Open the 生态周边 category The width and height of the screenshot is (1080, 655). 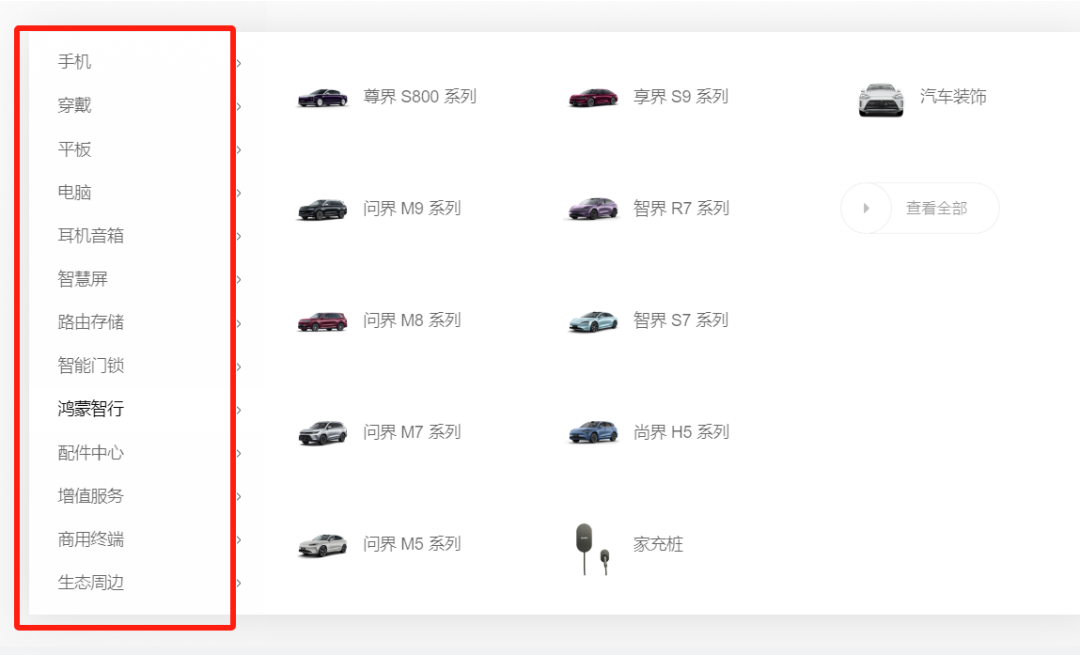click(x=91, y=583)
